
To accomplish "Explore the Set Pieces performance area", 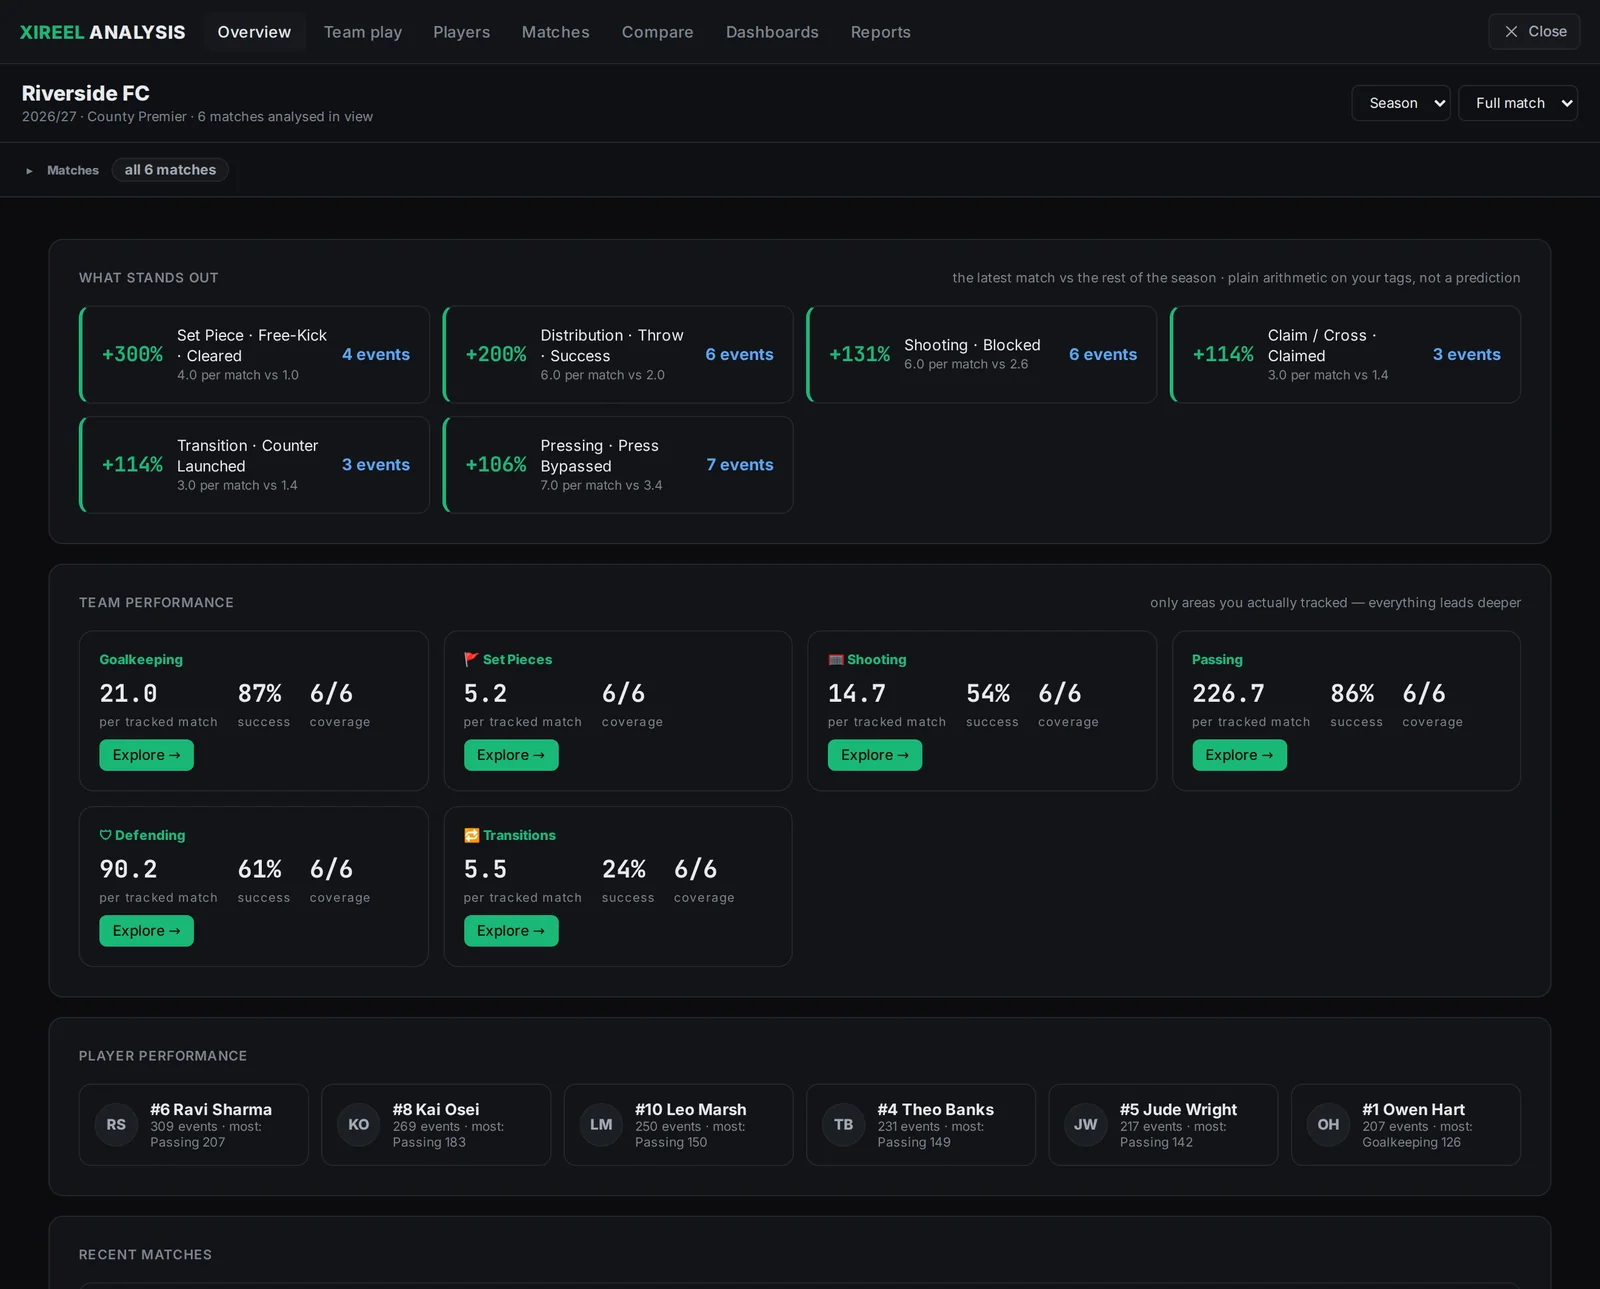I will (x=511, y=755).
